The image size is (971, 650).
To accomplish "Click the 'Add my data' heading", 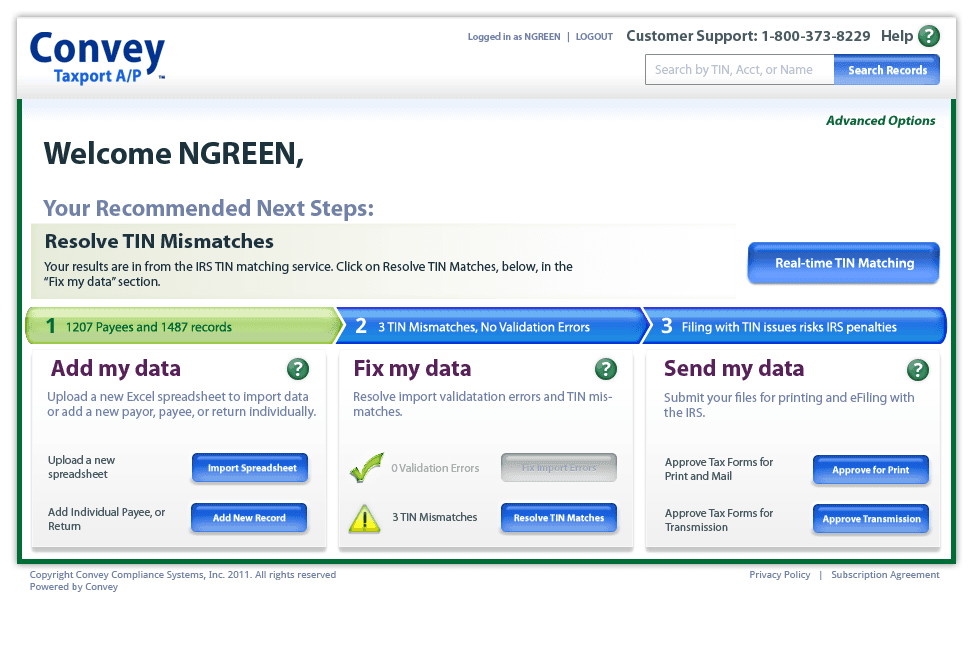I will [x=116, y=368].
